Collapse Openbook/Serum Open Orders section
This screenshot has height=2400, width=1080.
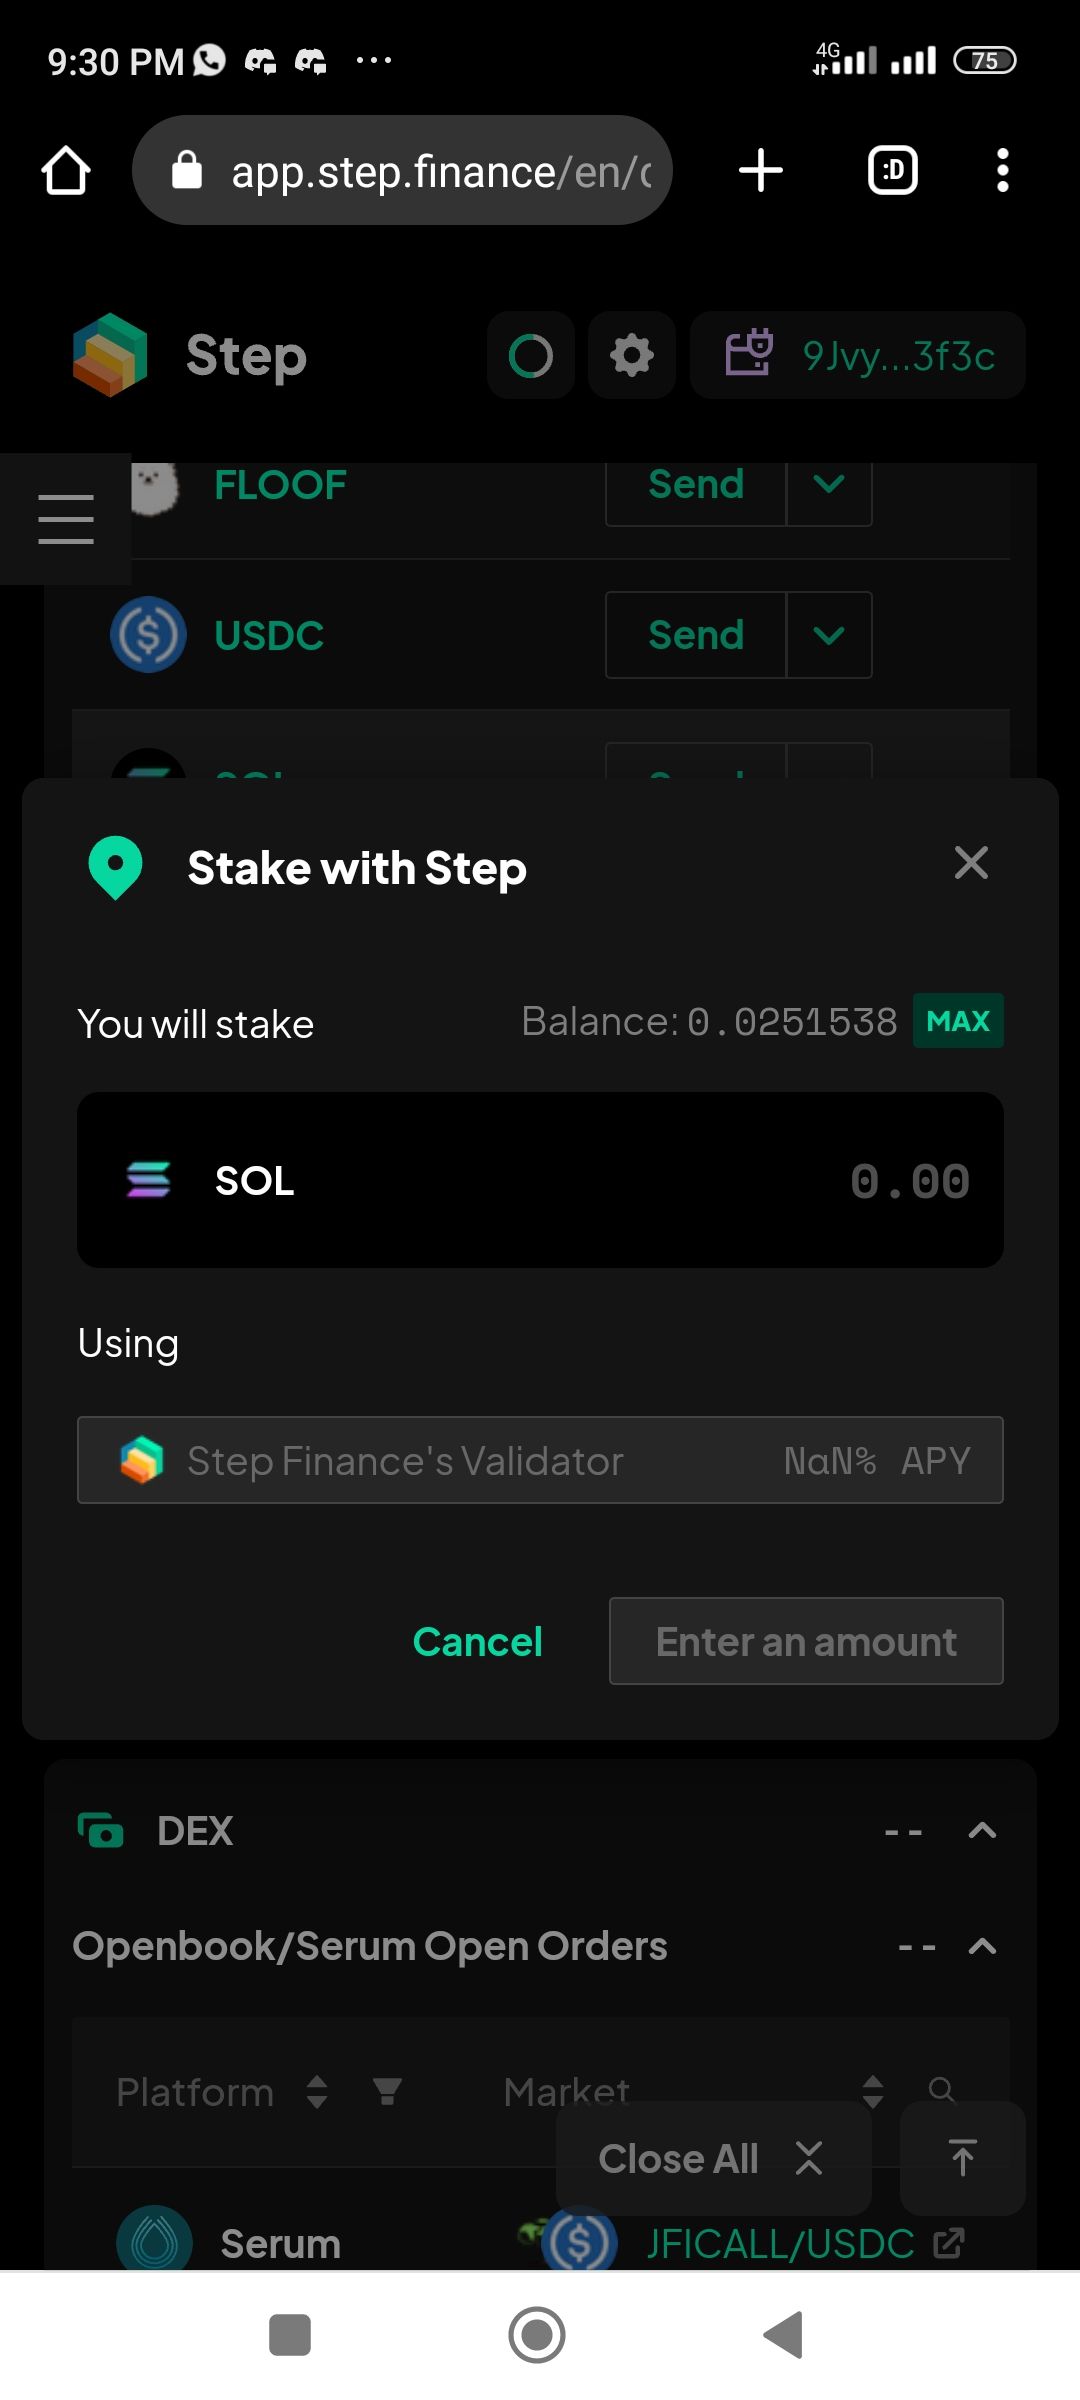click(983, 1946)
